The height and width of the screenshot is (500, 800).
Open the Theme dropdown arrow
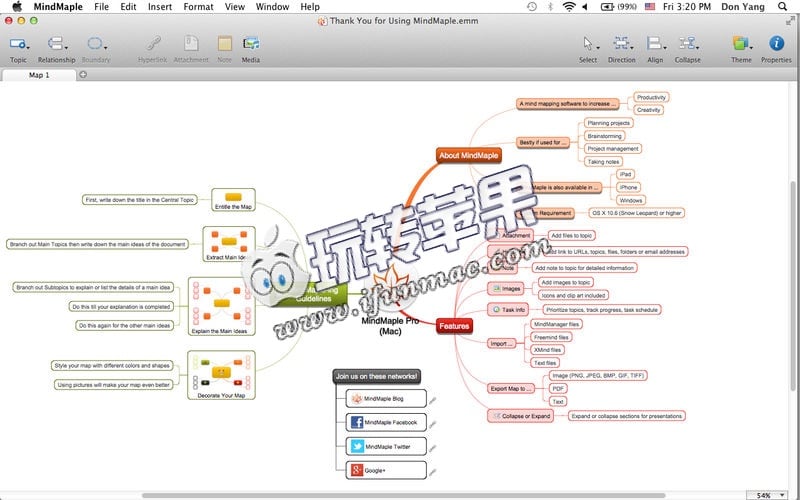751,47
